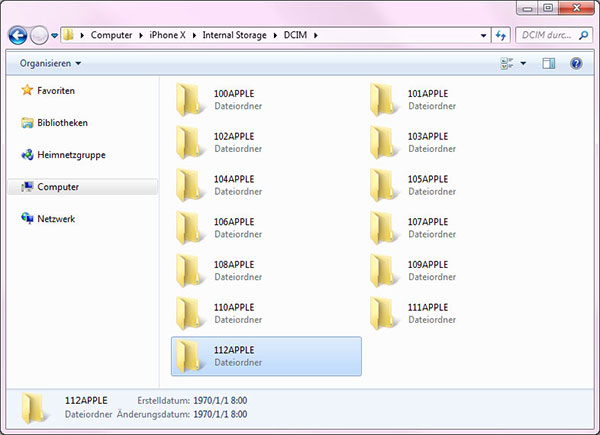Refresh the DCIM folder view
Viewport: 600px width, 435px height.
click(501, 36)
